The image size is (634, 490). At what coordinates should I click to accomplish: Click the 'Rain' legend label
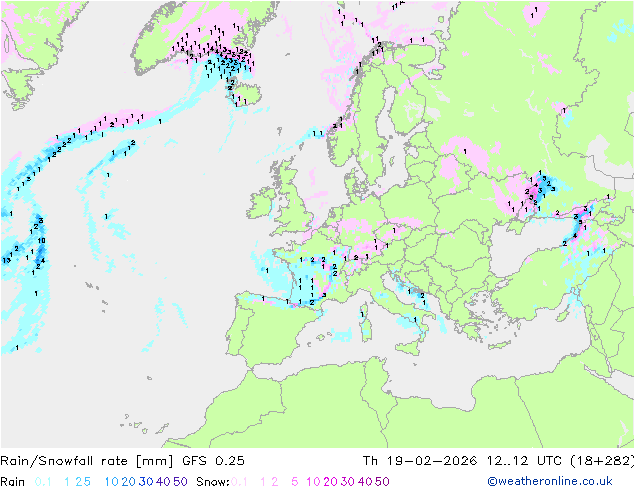click(x=13, y=482)
